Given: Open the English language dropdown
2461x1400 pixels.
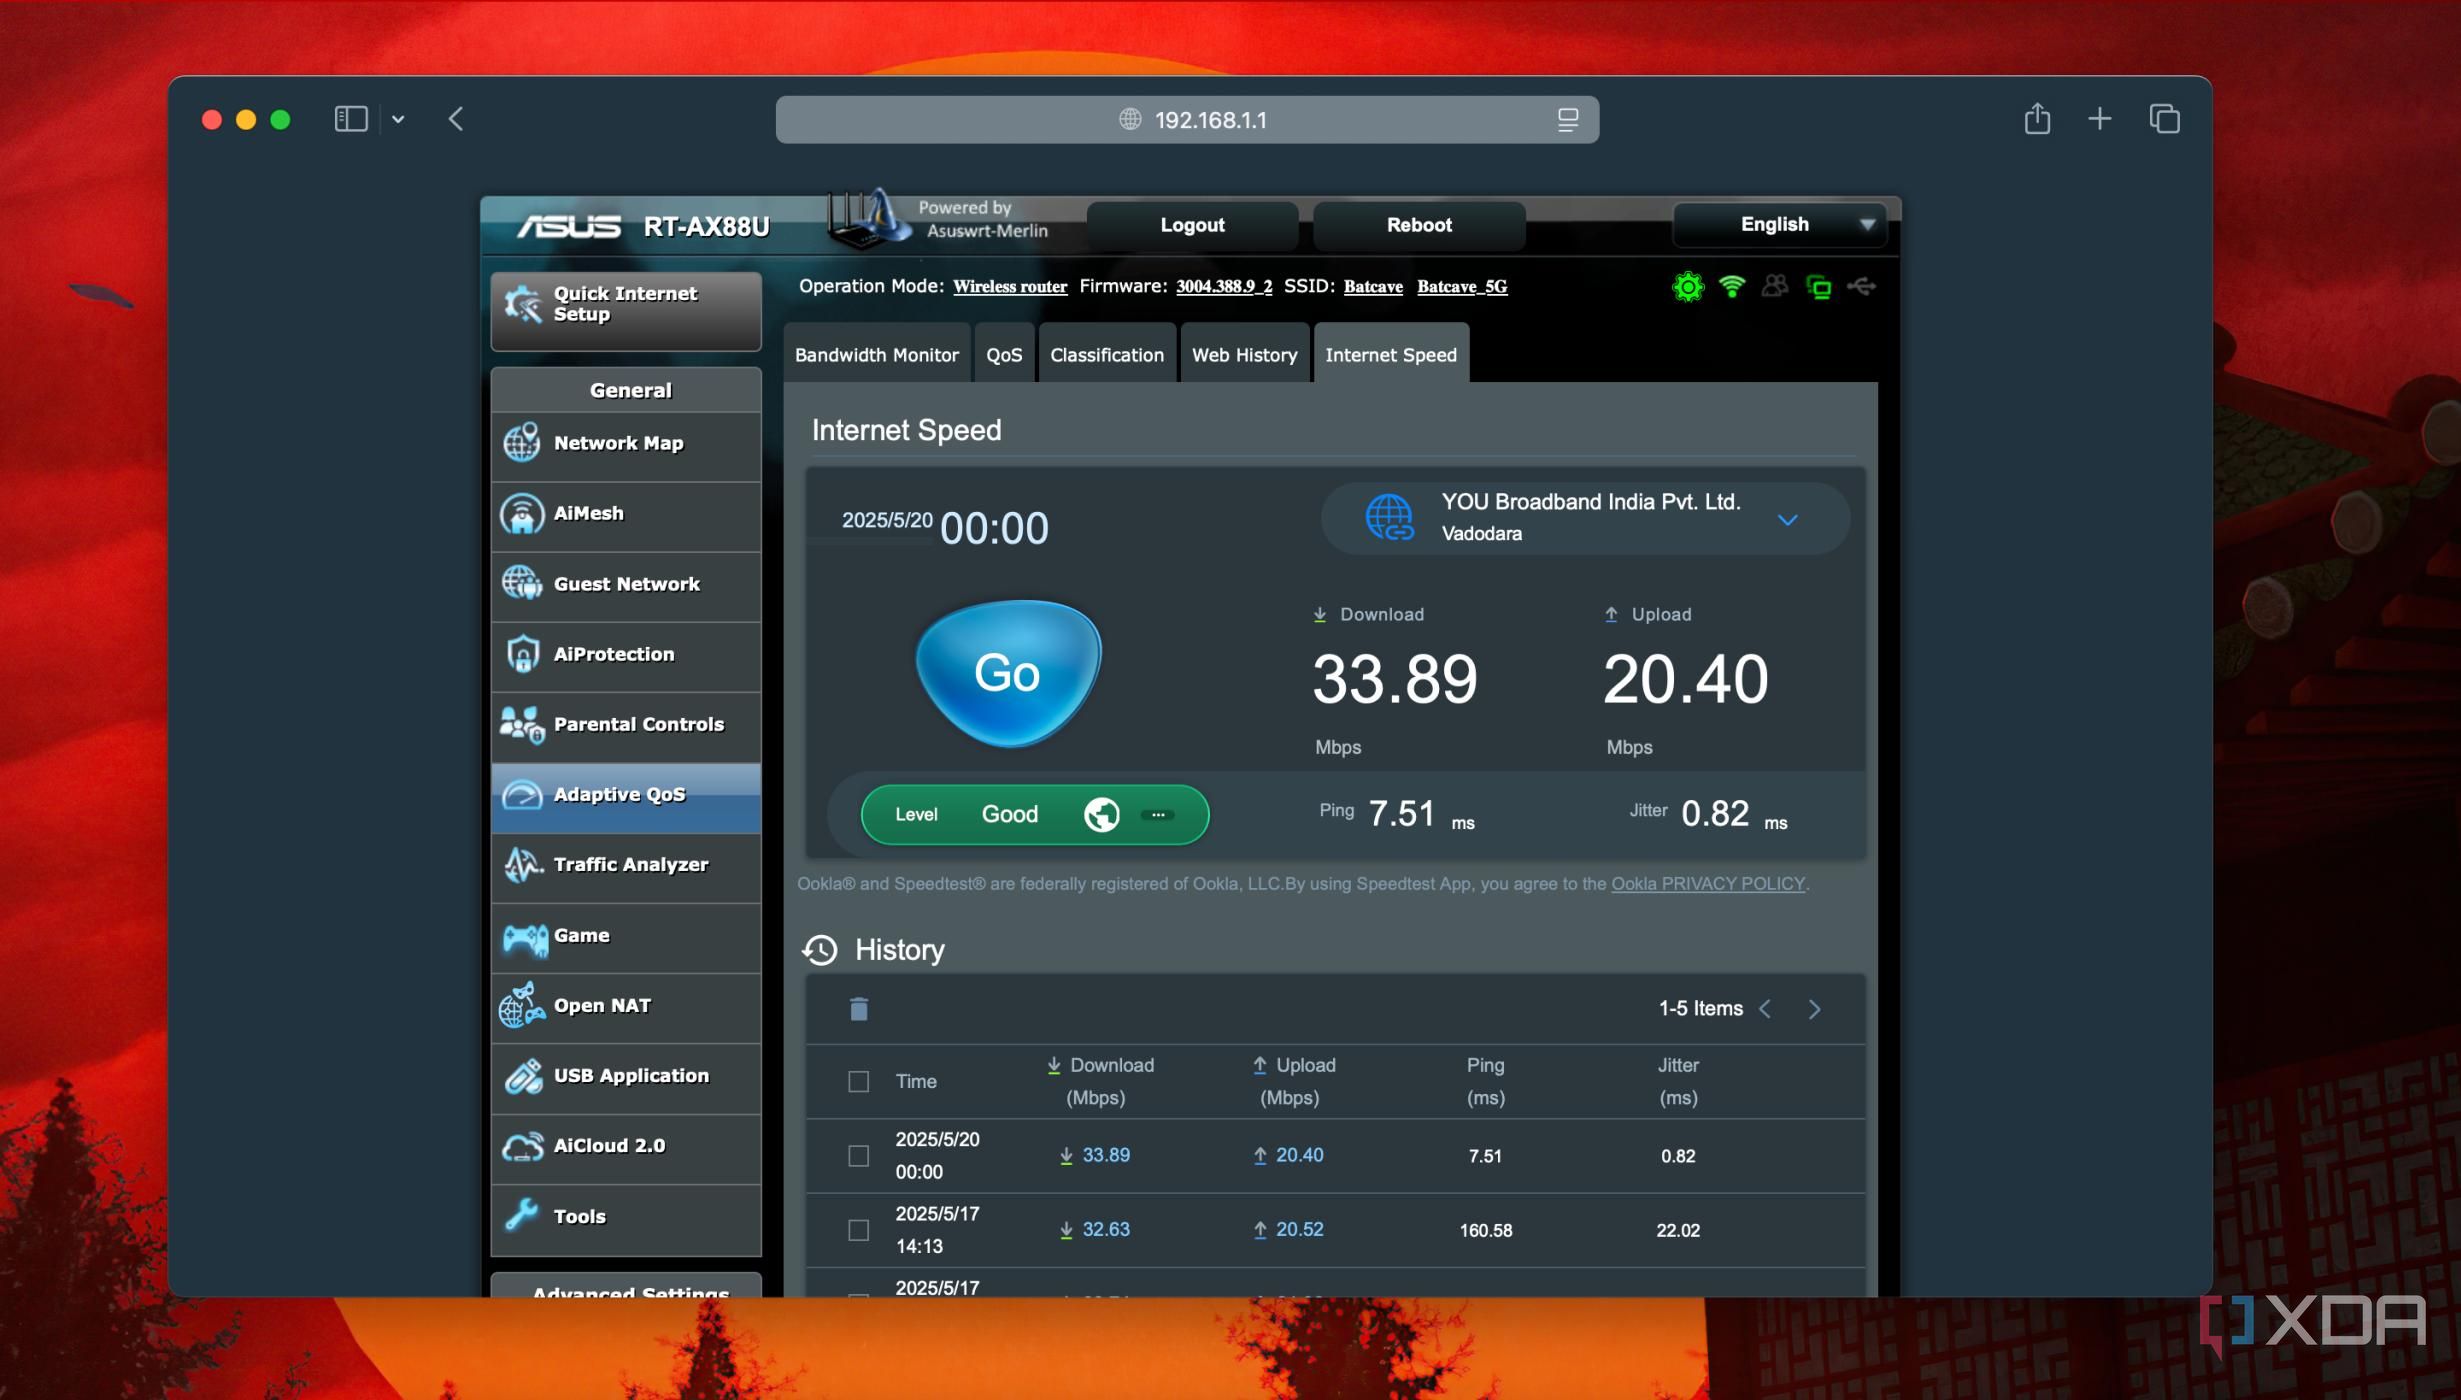Looking at the screenshot, I should click(x=1779, y=225).
